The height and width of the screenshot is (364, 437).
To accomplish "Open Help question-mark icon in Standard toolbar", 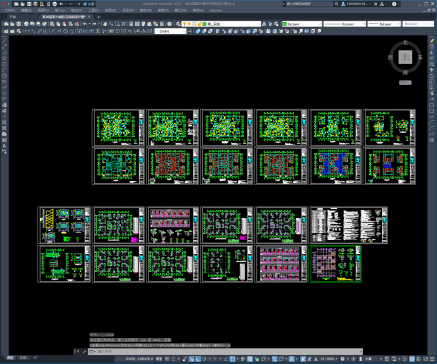I will click(169, 24).
